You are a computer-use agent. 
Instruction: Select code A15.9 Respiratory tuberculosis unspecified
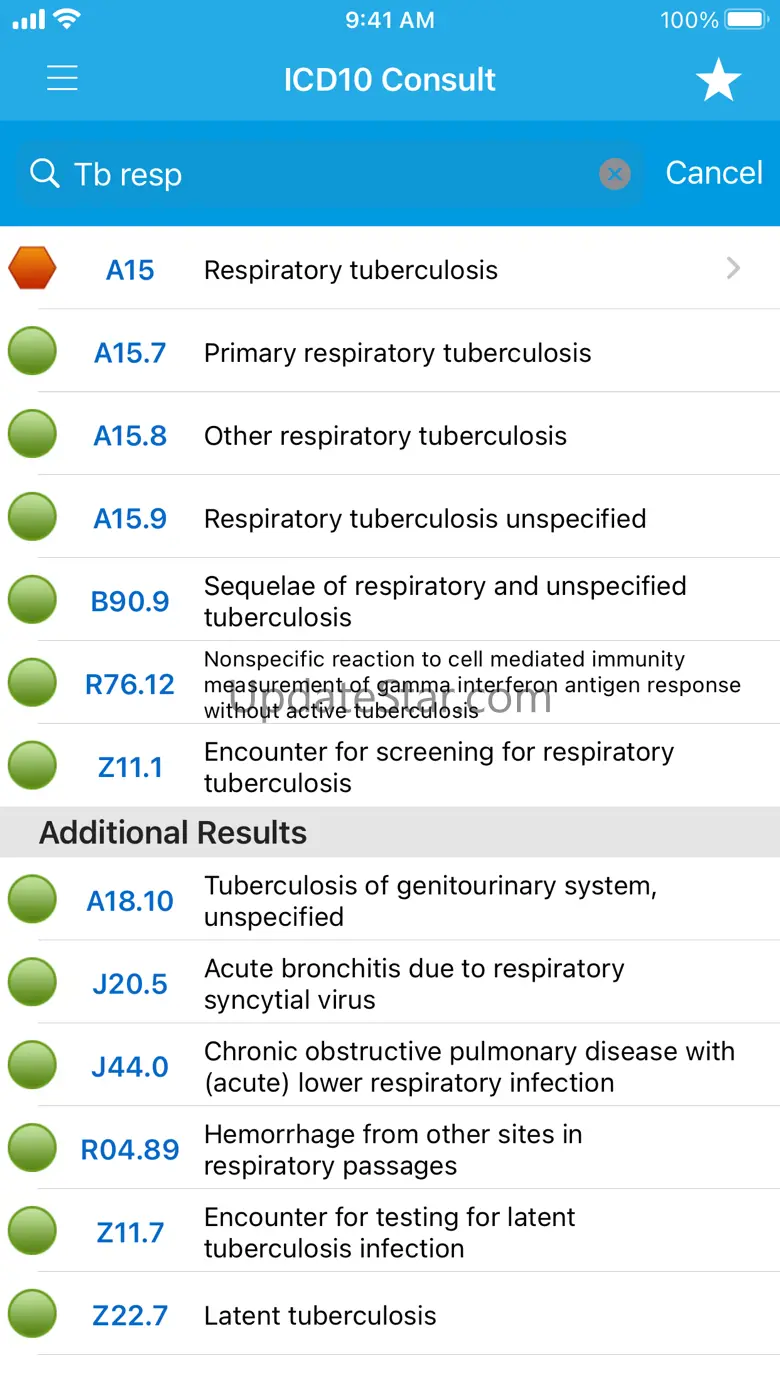pyautogui.click(x=425, y=519)
